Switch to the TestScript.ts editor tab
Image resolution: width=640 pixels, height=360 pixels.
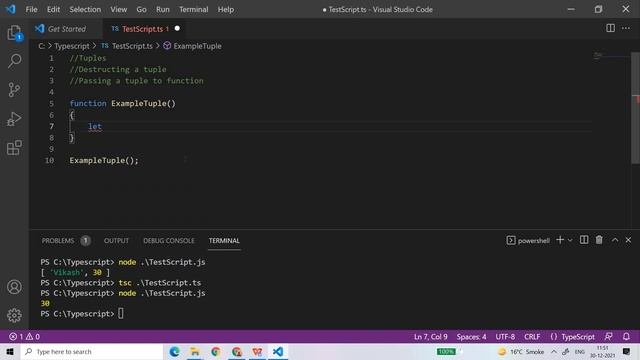click(145, 29)
